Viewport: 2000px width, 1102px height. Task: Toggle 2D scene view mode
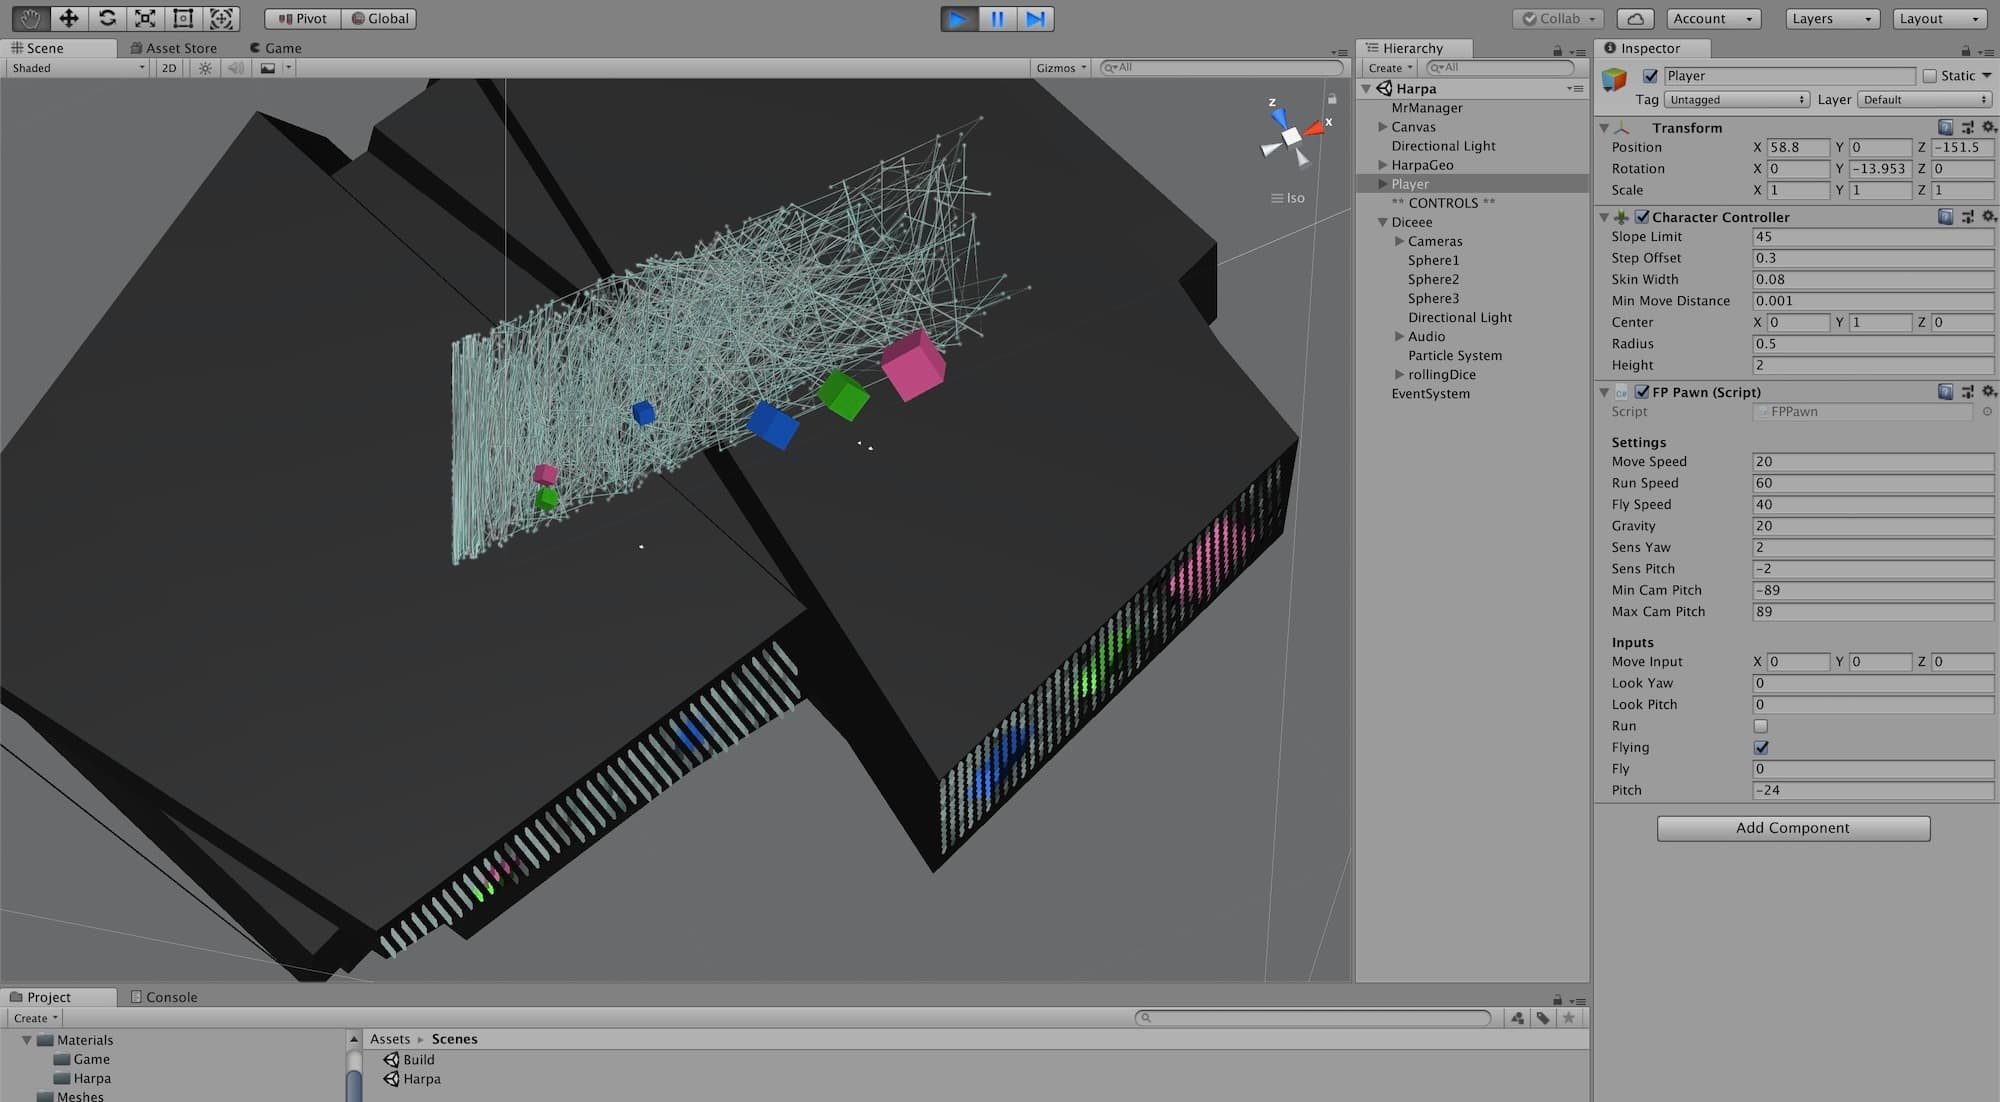[169, 68]
